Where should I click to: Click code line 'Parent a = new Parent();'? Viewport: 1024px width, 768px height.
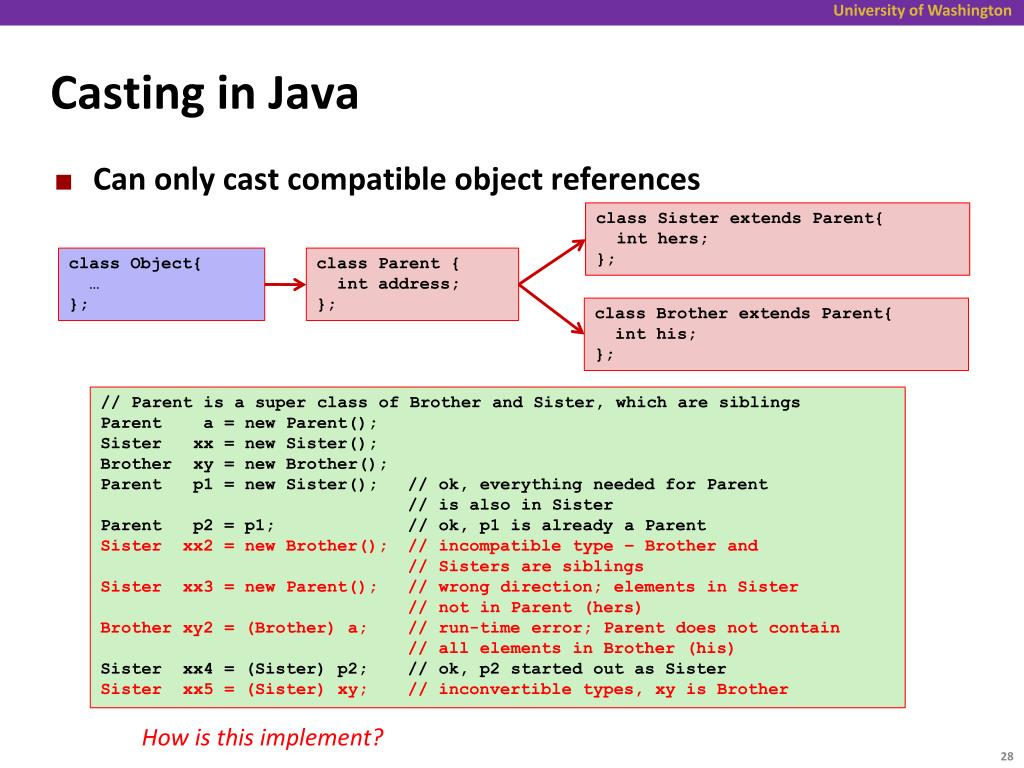pos(239,423)
